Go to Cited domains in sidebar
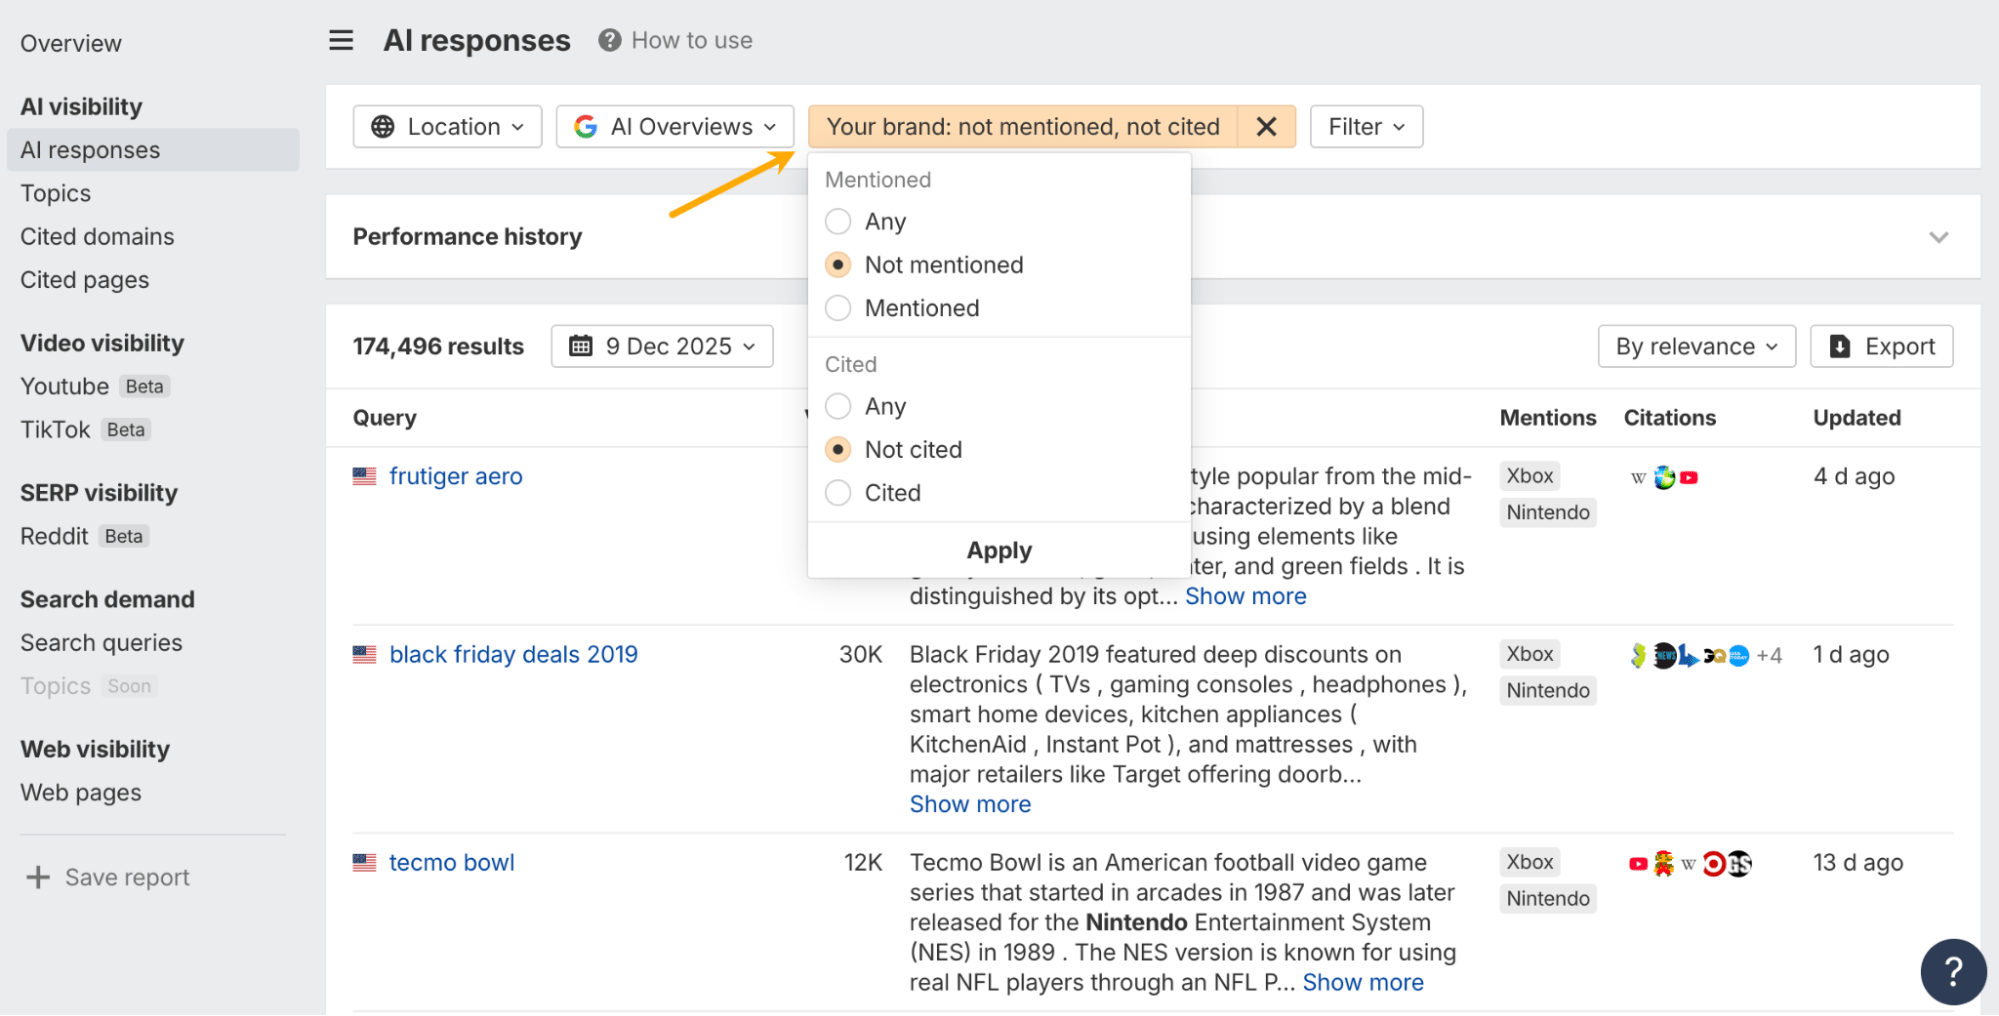The width and height of the screenshot is (1999, 1016). click(97, 237)
